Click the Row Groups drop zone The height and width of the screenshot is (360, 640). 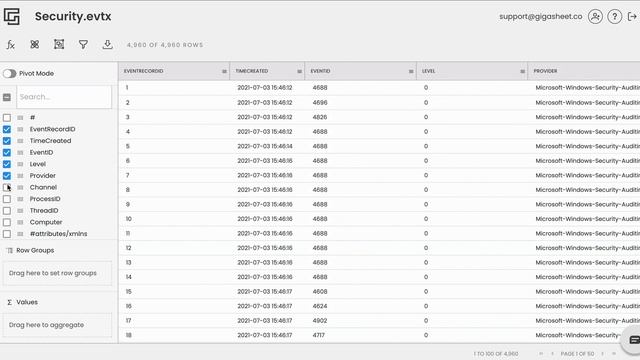(57, 273)
